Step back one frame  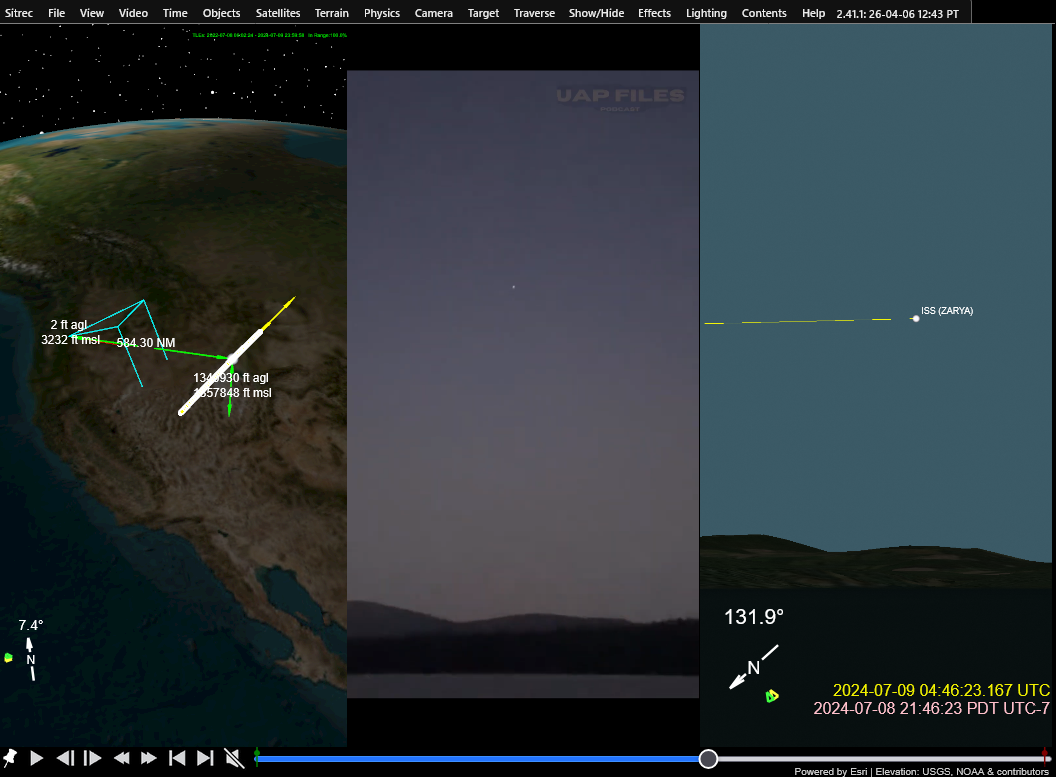65,758
